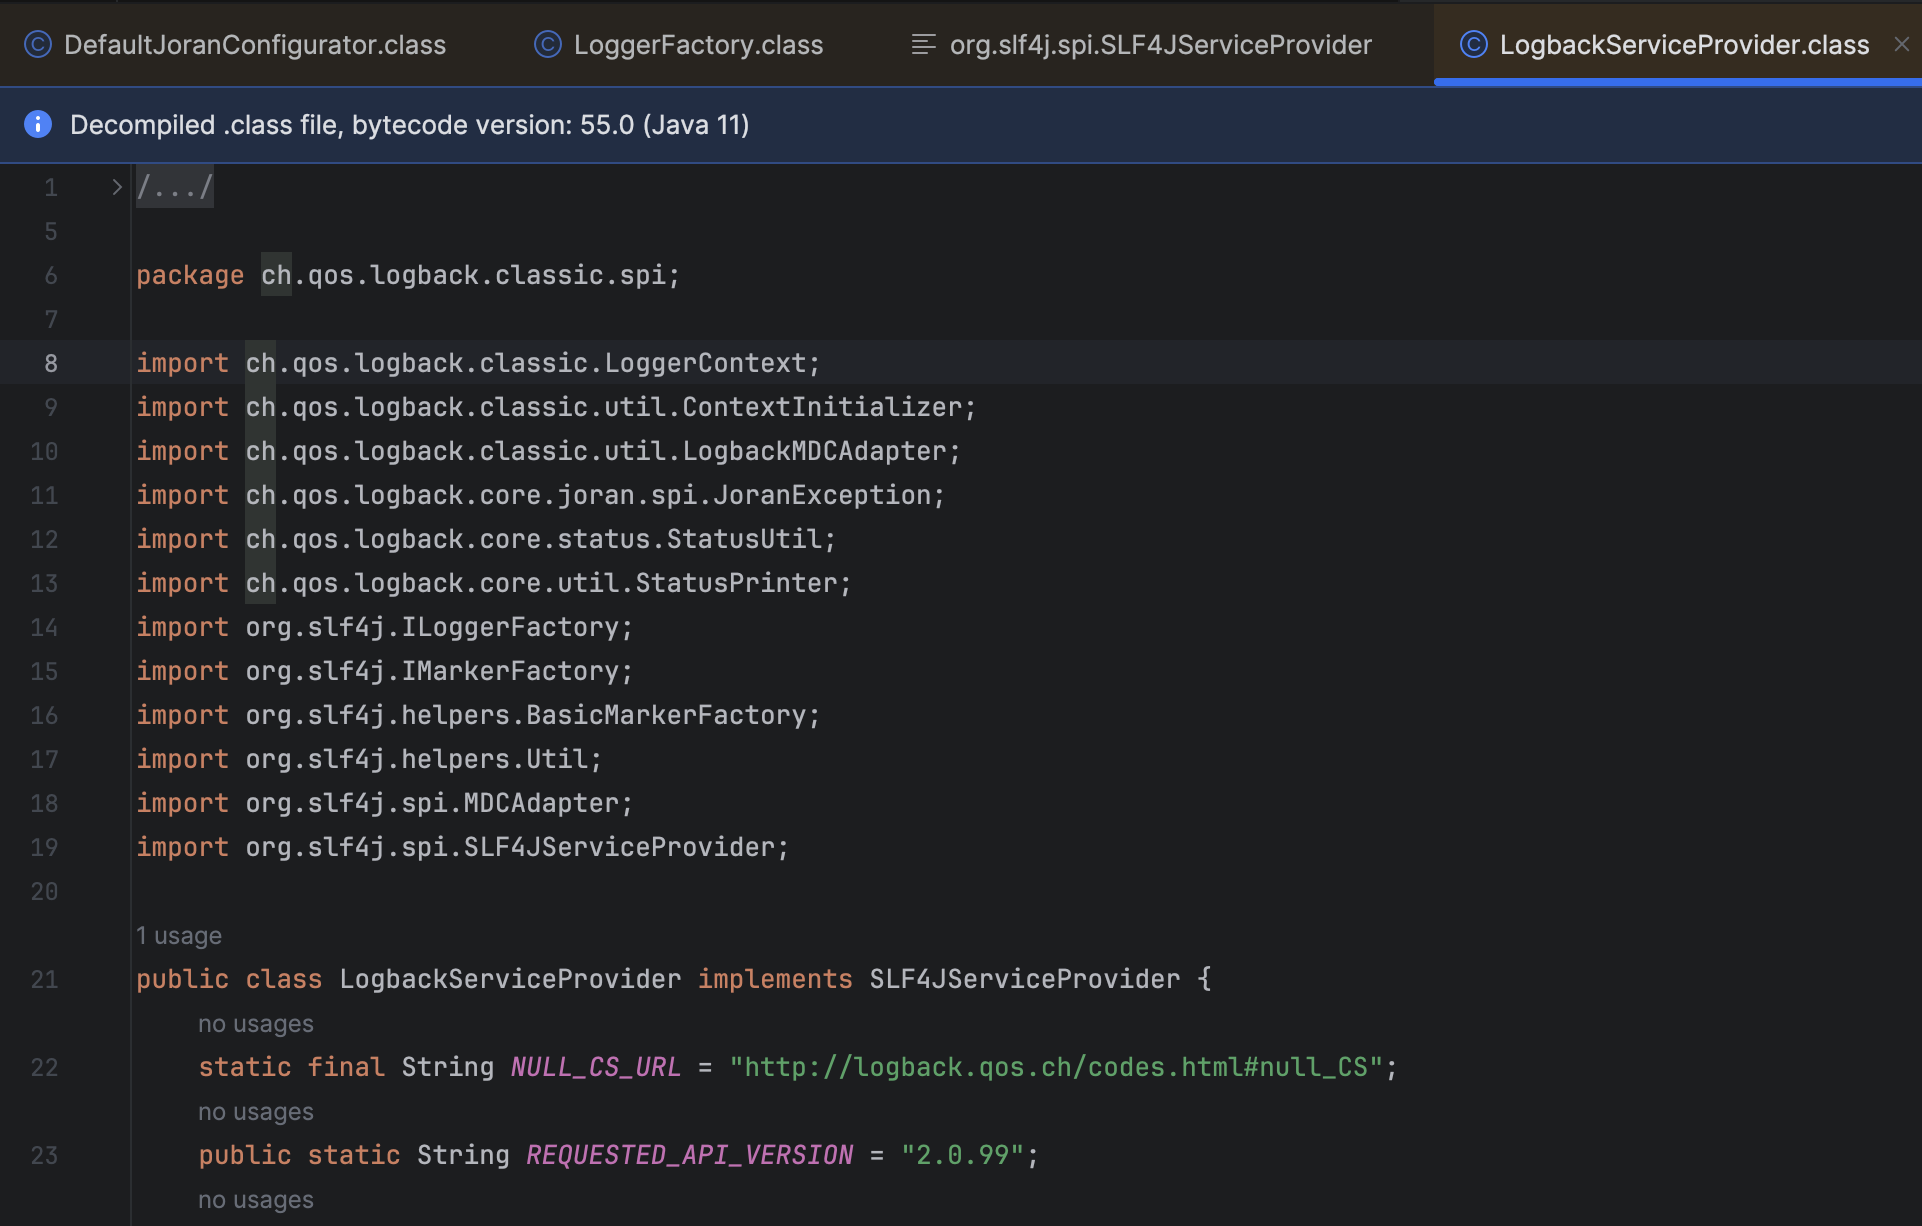Image resolution: width=1922 pixels, height=1226 pixels.
Task: Click SLF4JServiceProvider in the class declaration
Action: (x=1024, y=979)
